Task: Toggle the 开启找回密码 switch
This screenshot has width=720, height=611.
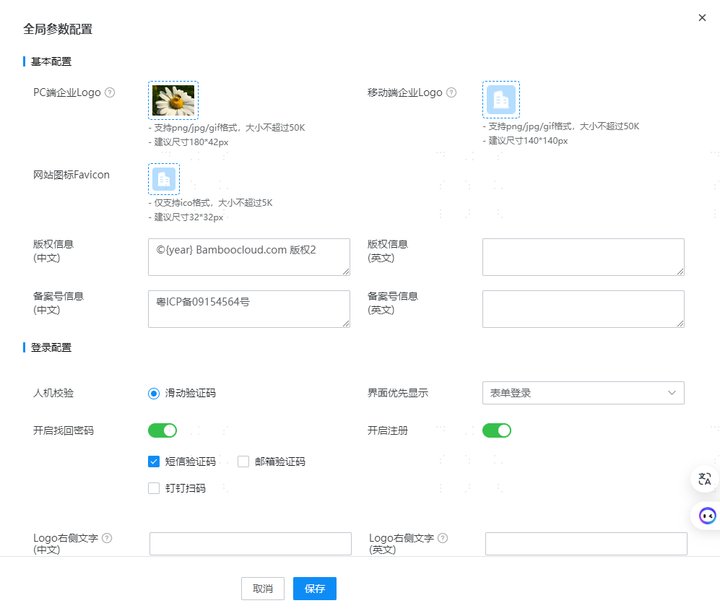Action: 162,431
